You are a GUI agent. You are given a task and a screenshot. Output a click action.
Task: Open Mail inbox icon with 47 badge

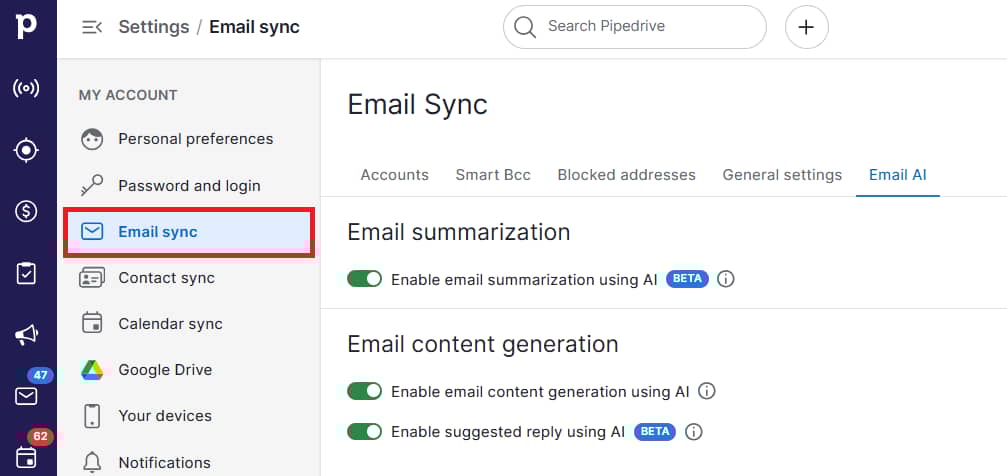pyautogui.click(x=26, y=396)
